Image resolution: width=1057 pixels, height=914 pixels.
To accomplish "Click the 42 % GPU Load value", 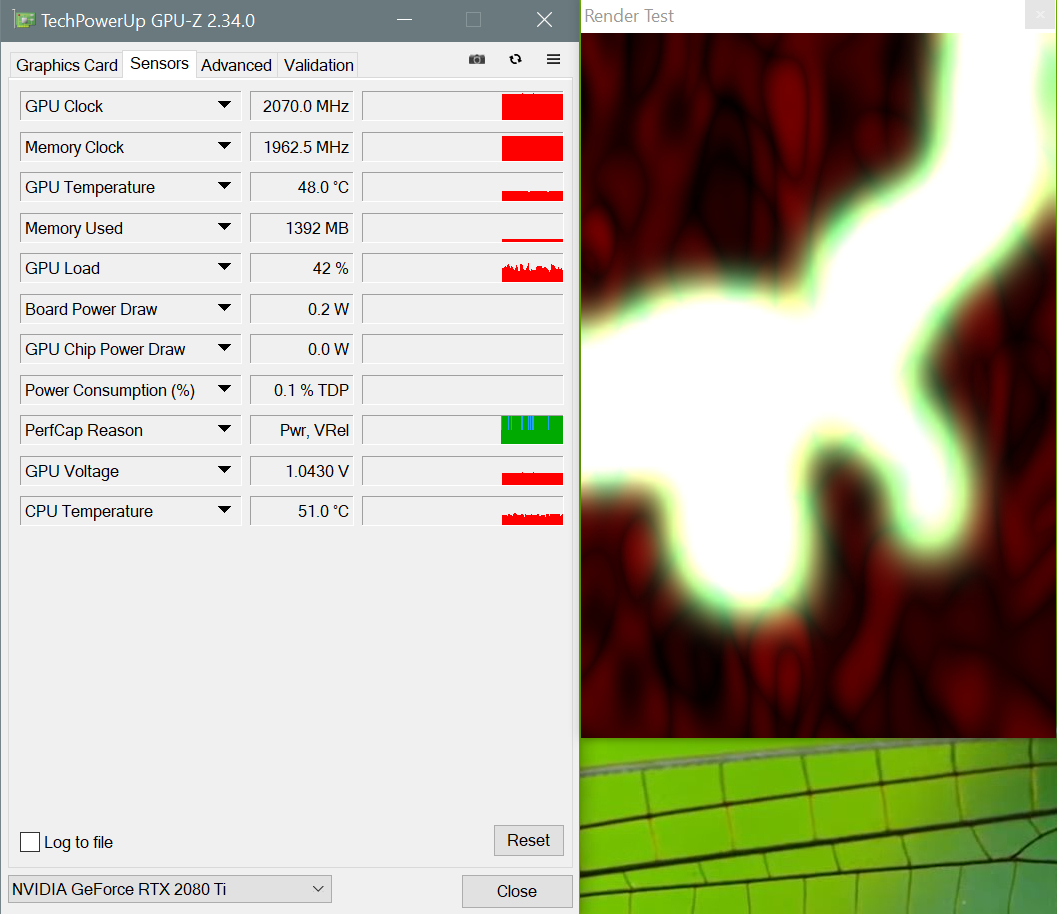I will (x=302, y=268).
